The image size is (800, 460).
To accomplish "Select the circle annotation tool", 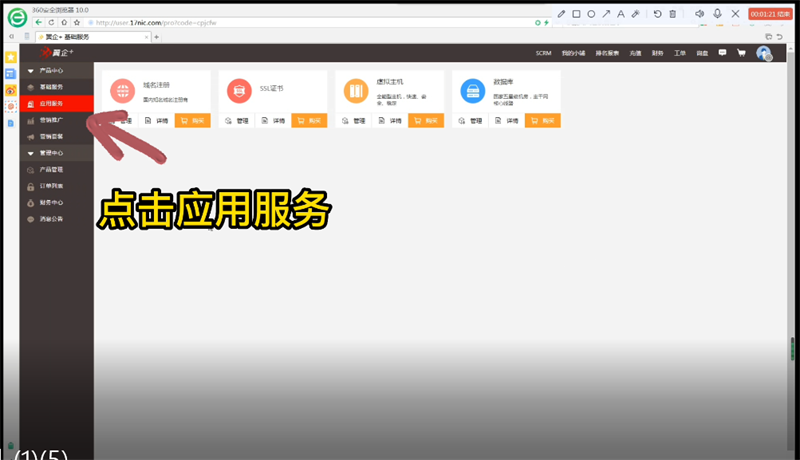I will coord(591,14).
